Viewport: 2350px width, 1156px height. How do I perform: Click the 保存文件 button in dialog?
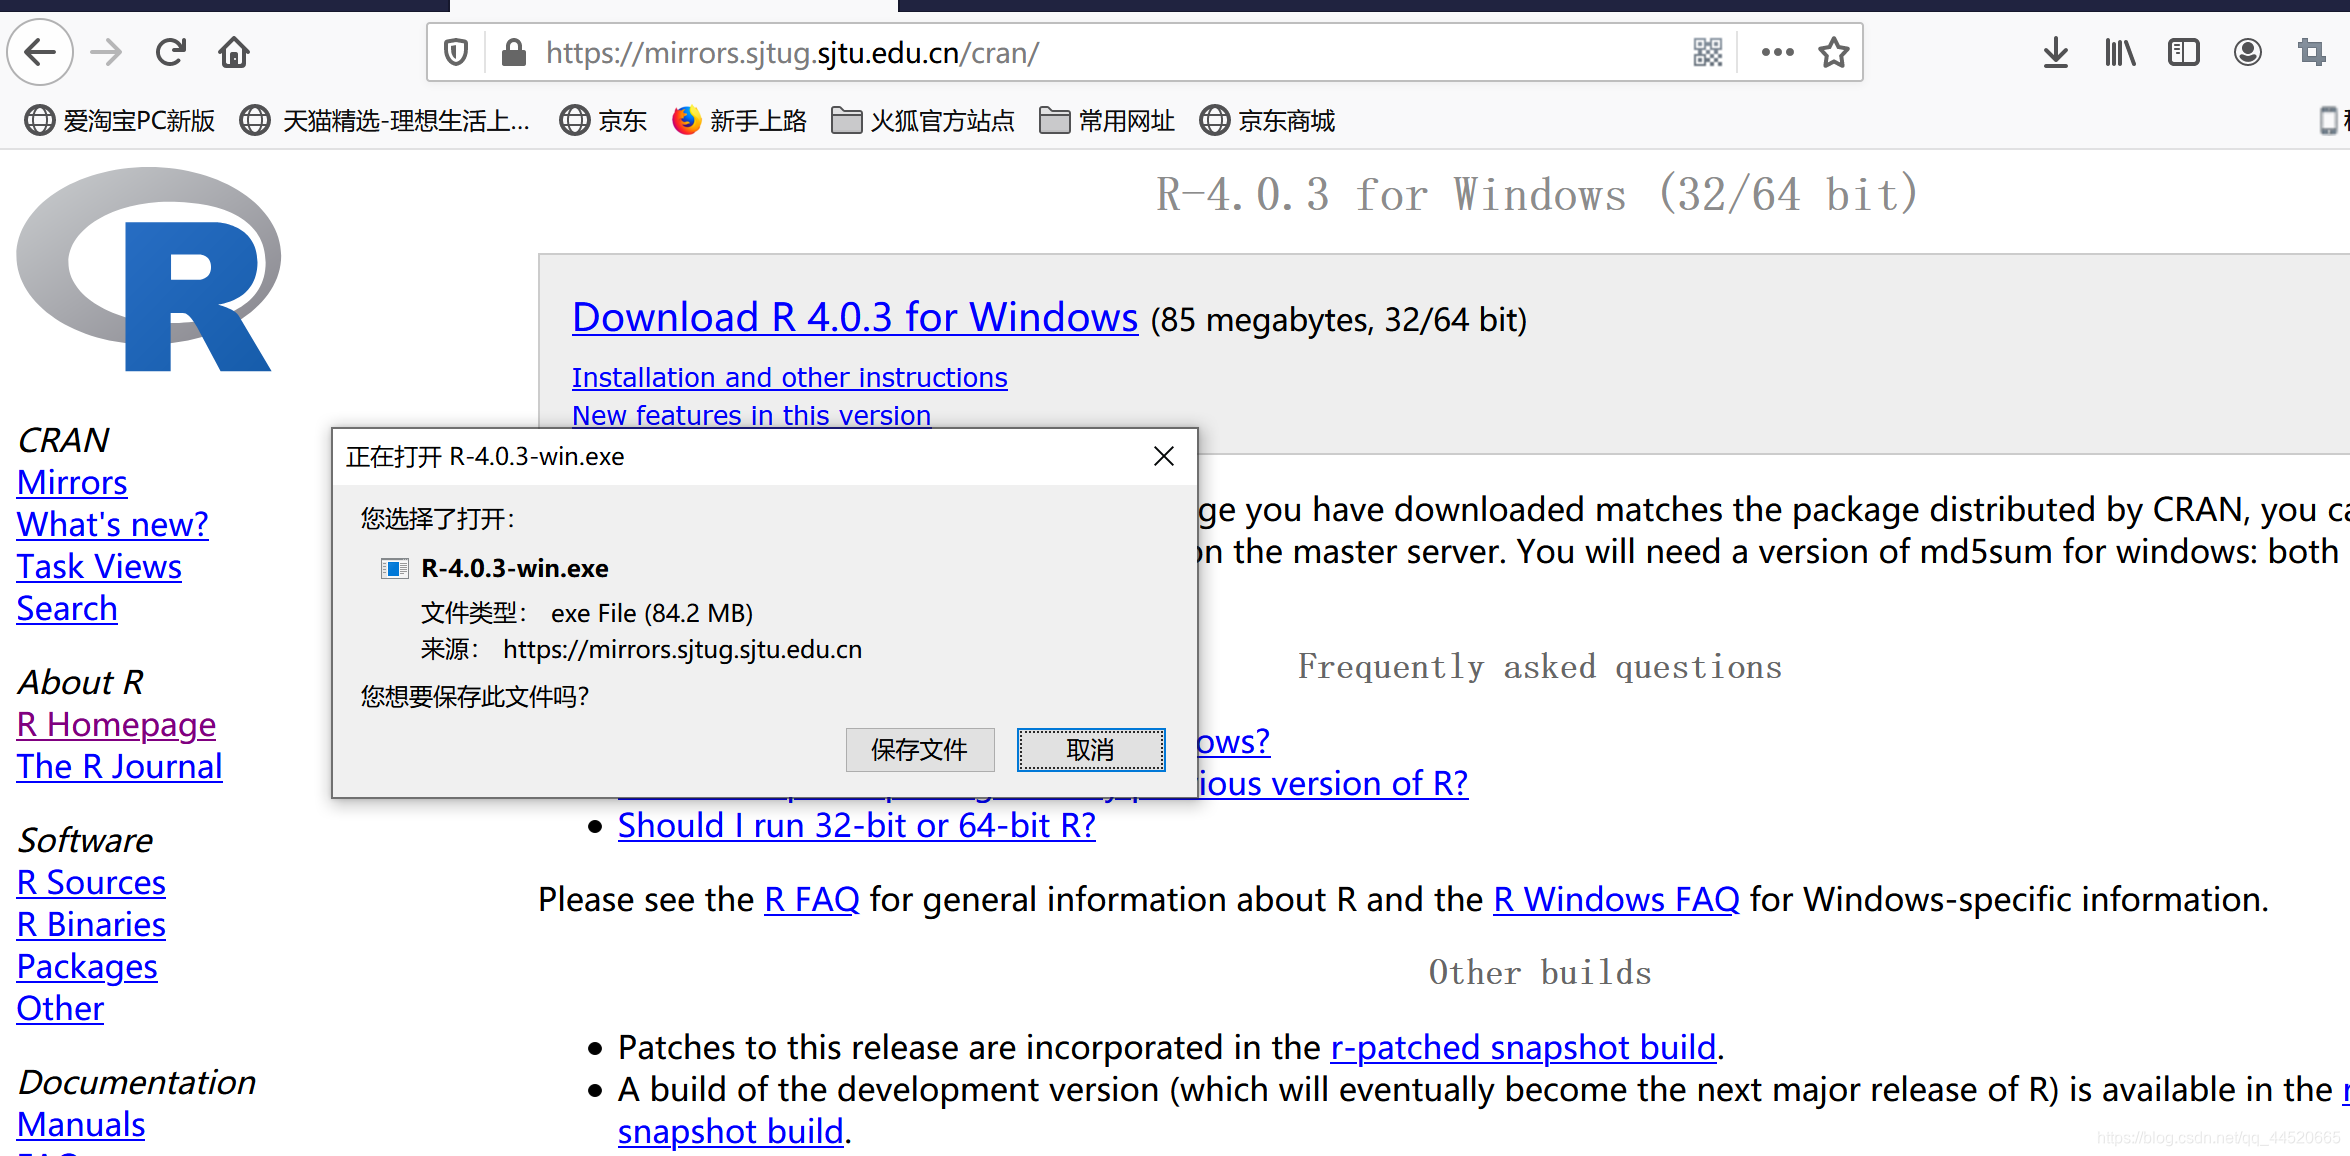pyautogui.click(x=919, y=750)
